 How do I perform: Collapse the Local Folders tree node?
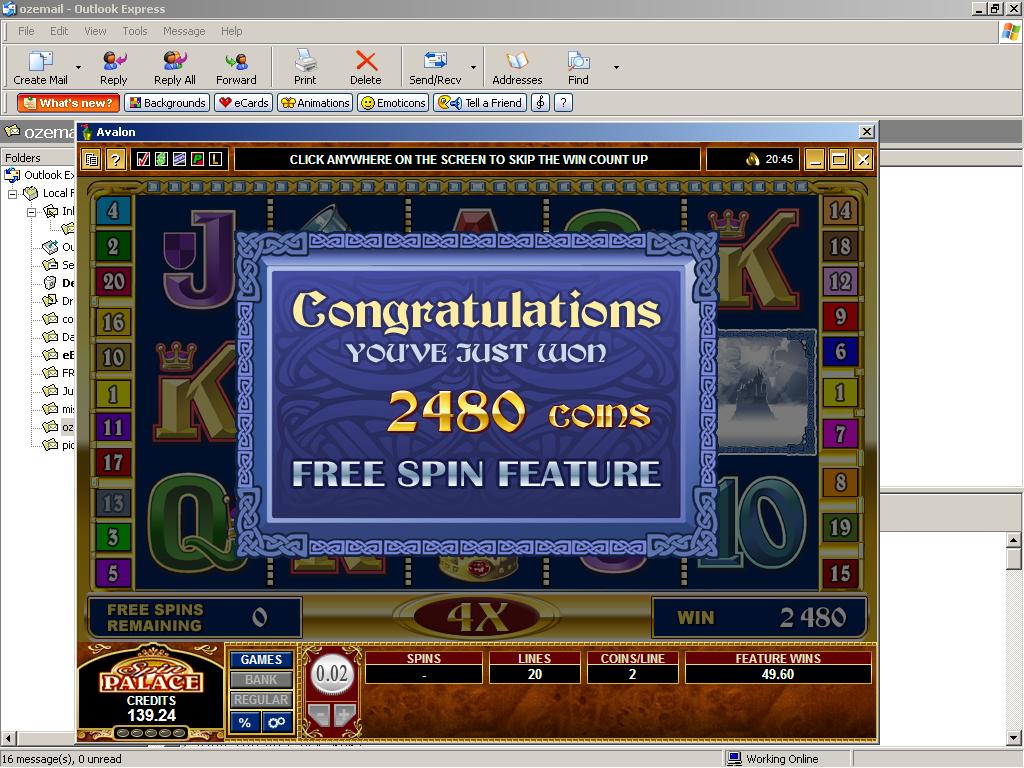click(14, 193)
